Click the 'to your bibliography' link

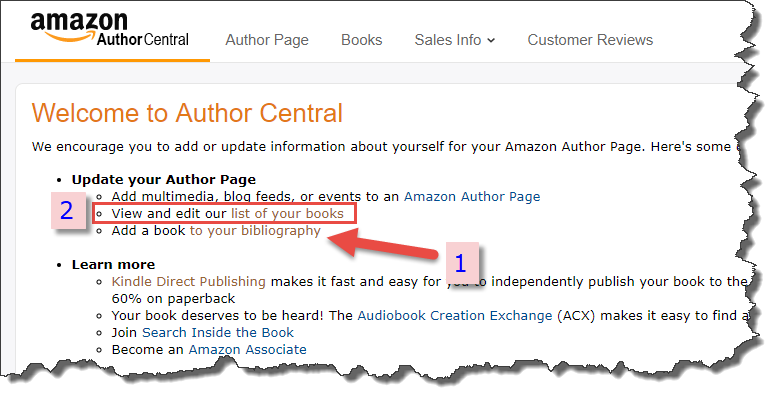255,231
